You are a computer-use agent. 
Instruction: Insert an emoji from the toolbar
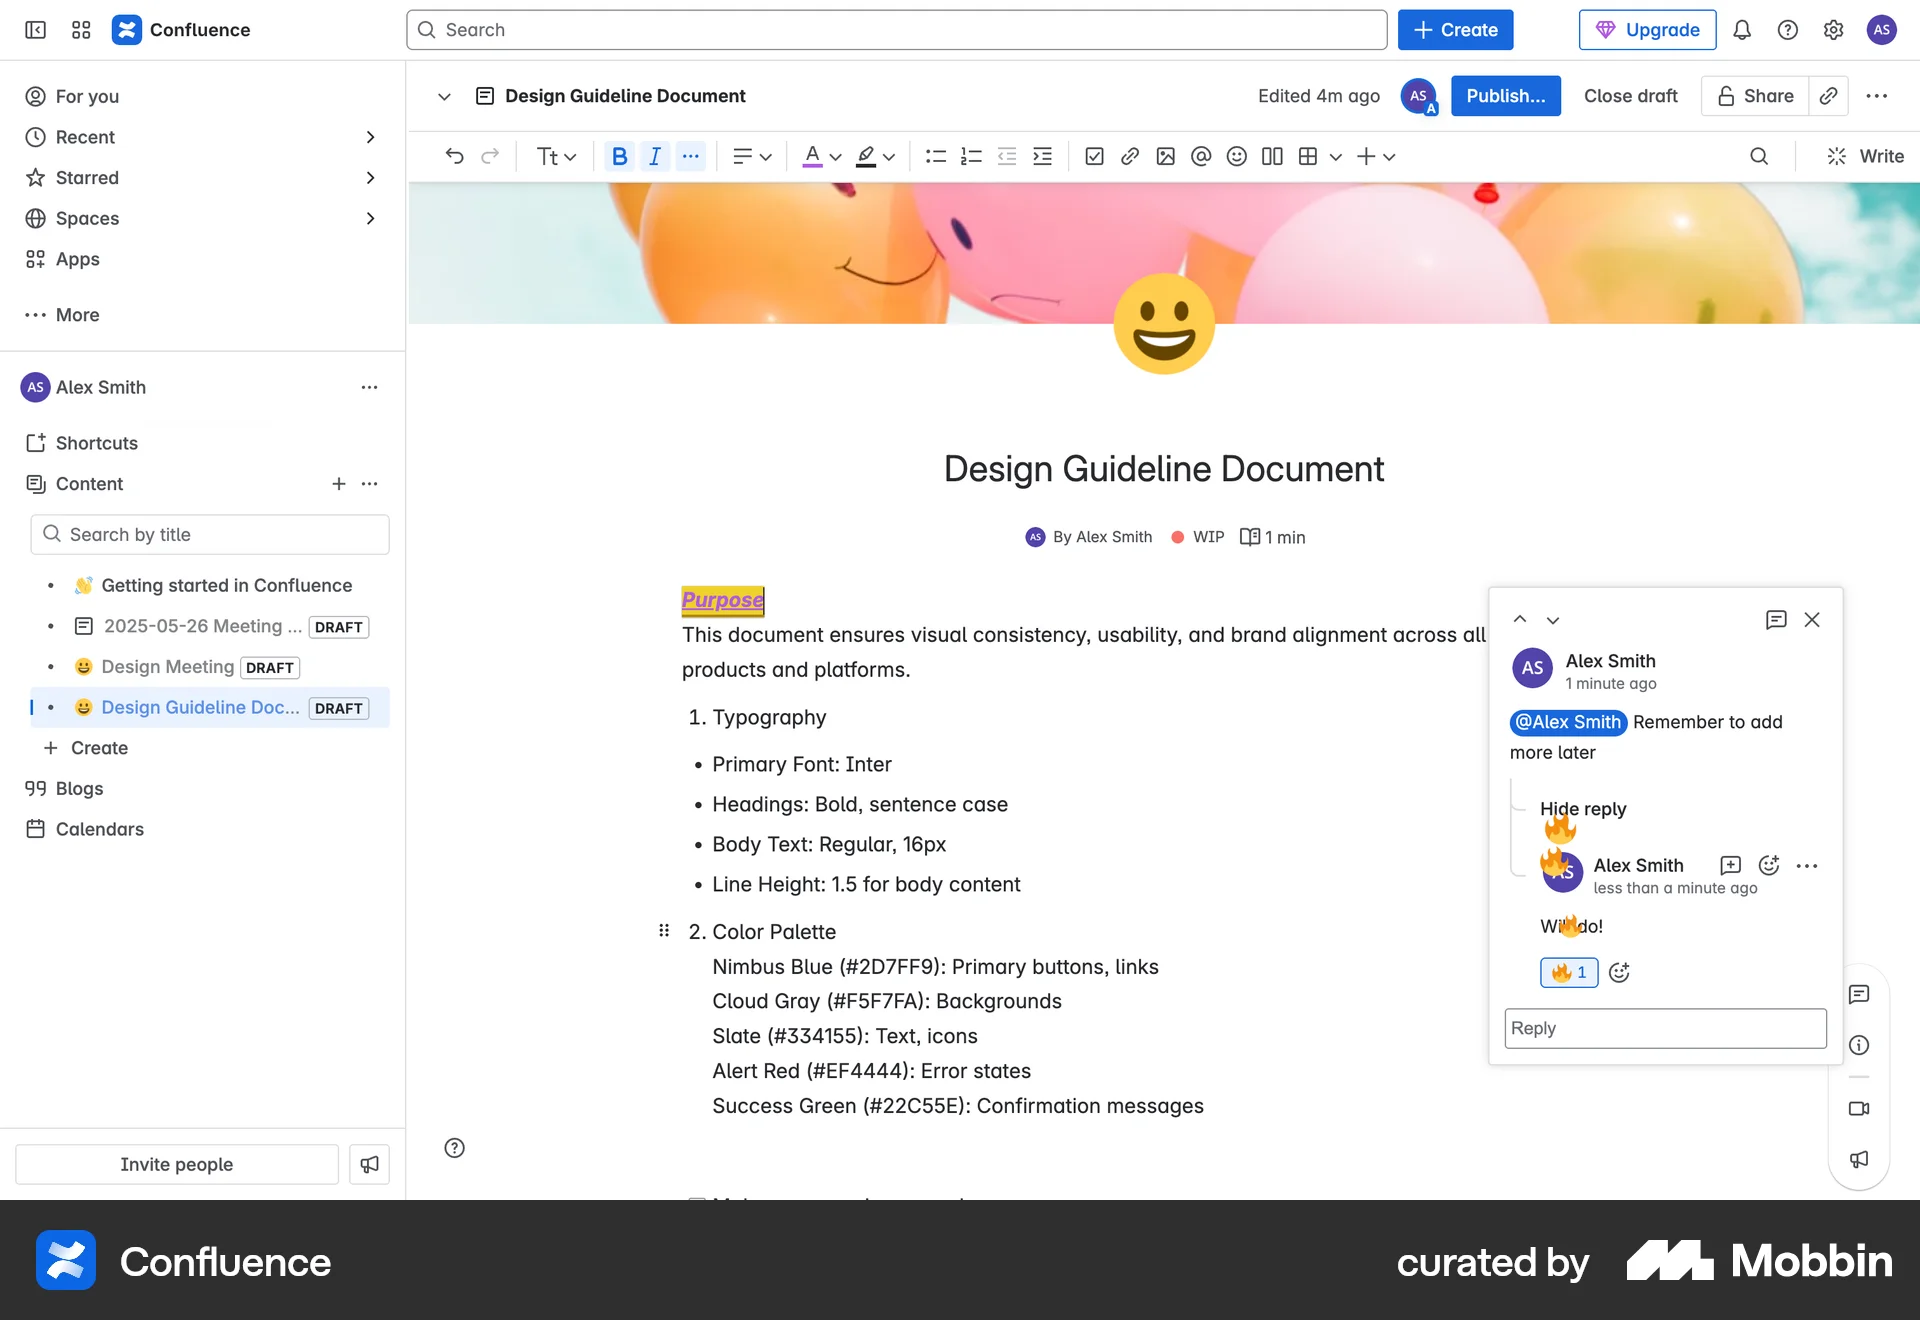tap(1236, 156)
